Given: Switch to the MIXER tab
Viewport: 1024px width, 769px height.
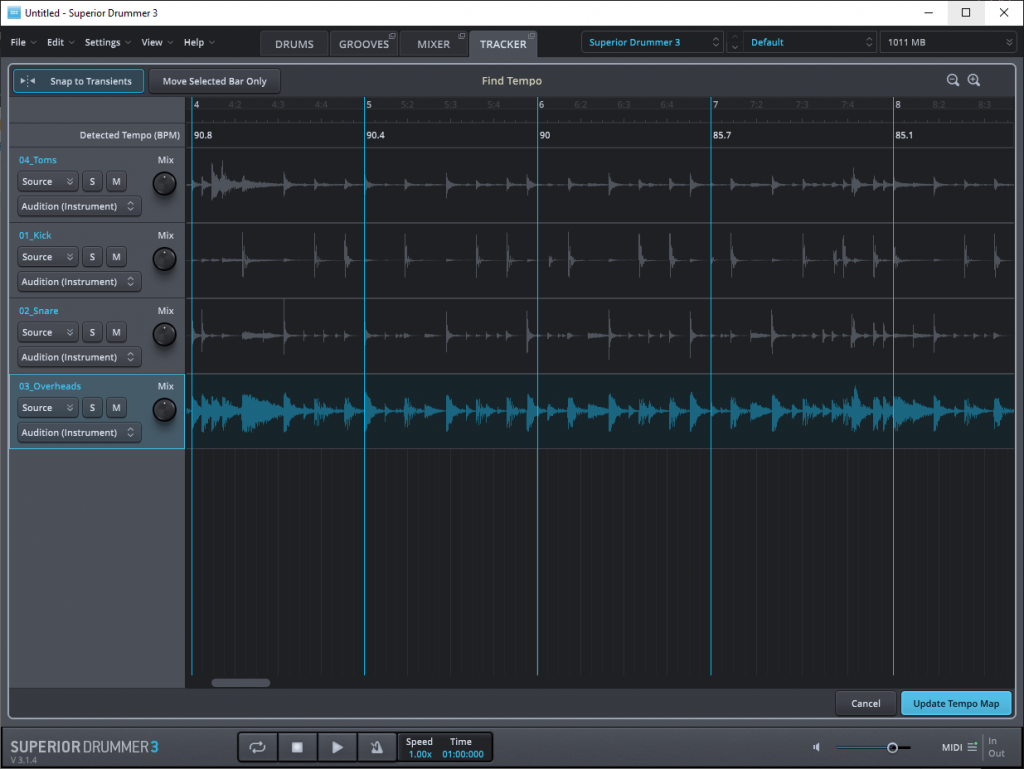Looking at the screenshot, I should (x=434, y=43).
